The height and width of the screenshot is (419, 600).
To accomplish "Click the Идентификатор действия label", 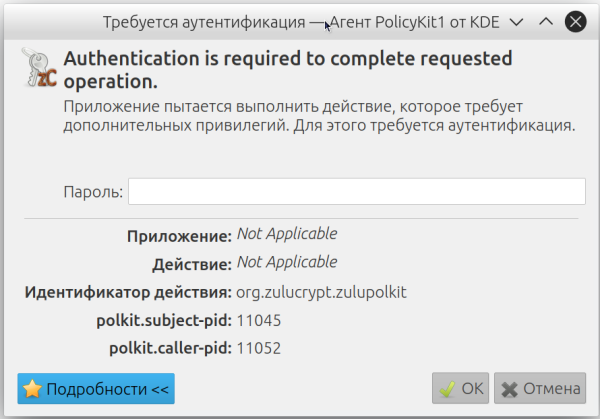I will (x=127, y=292).
